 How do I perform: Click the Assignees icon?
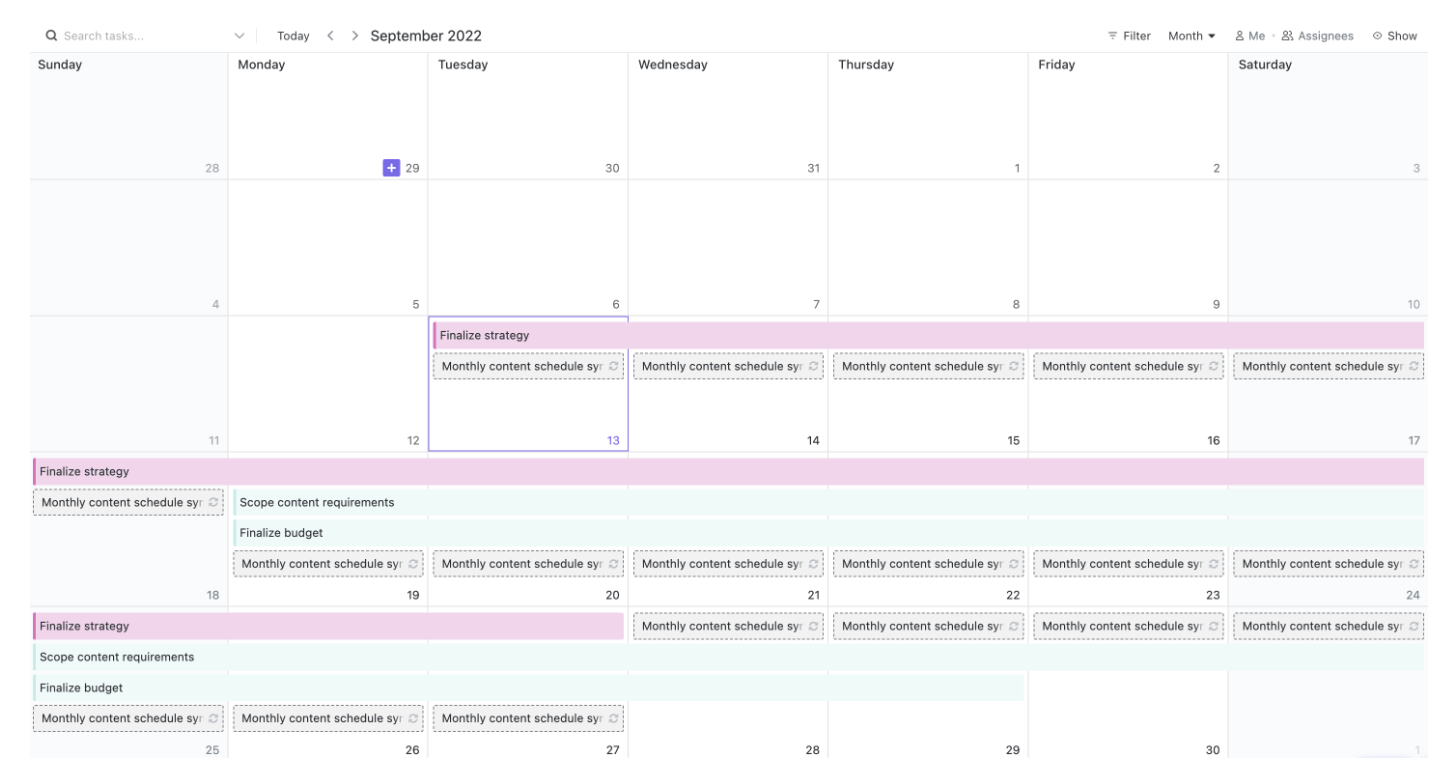pos(1290,35)
